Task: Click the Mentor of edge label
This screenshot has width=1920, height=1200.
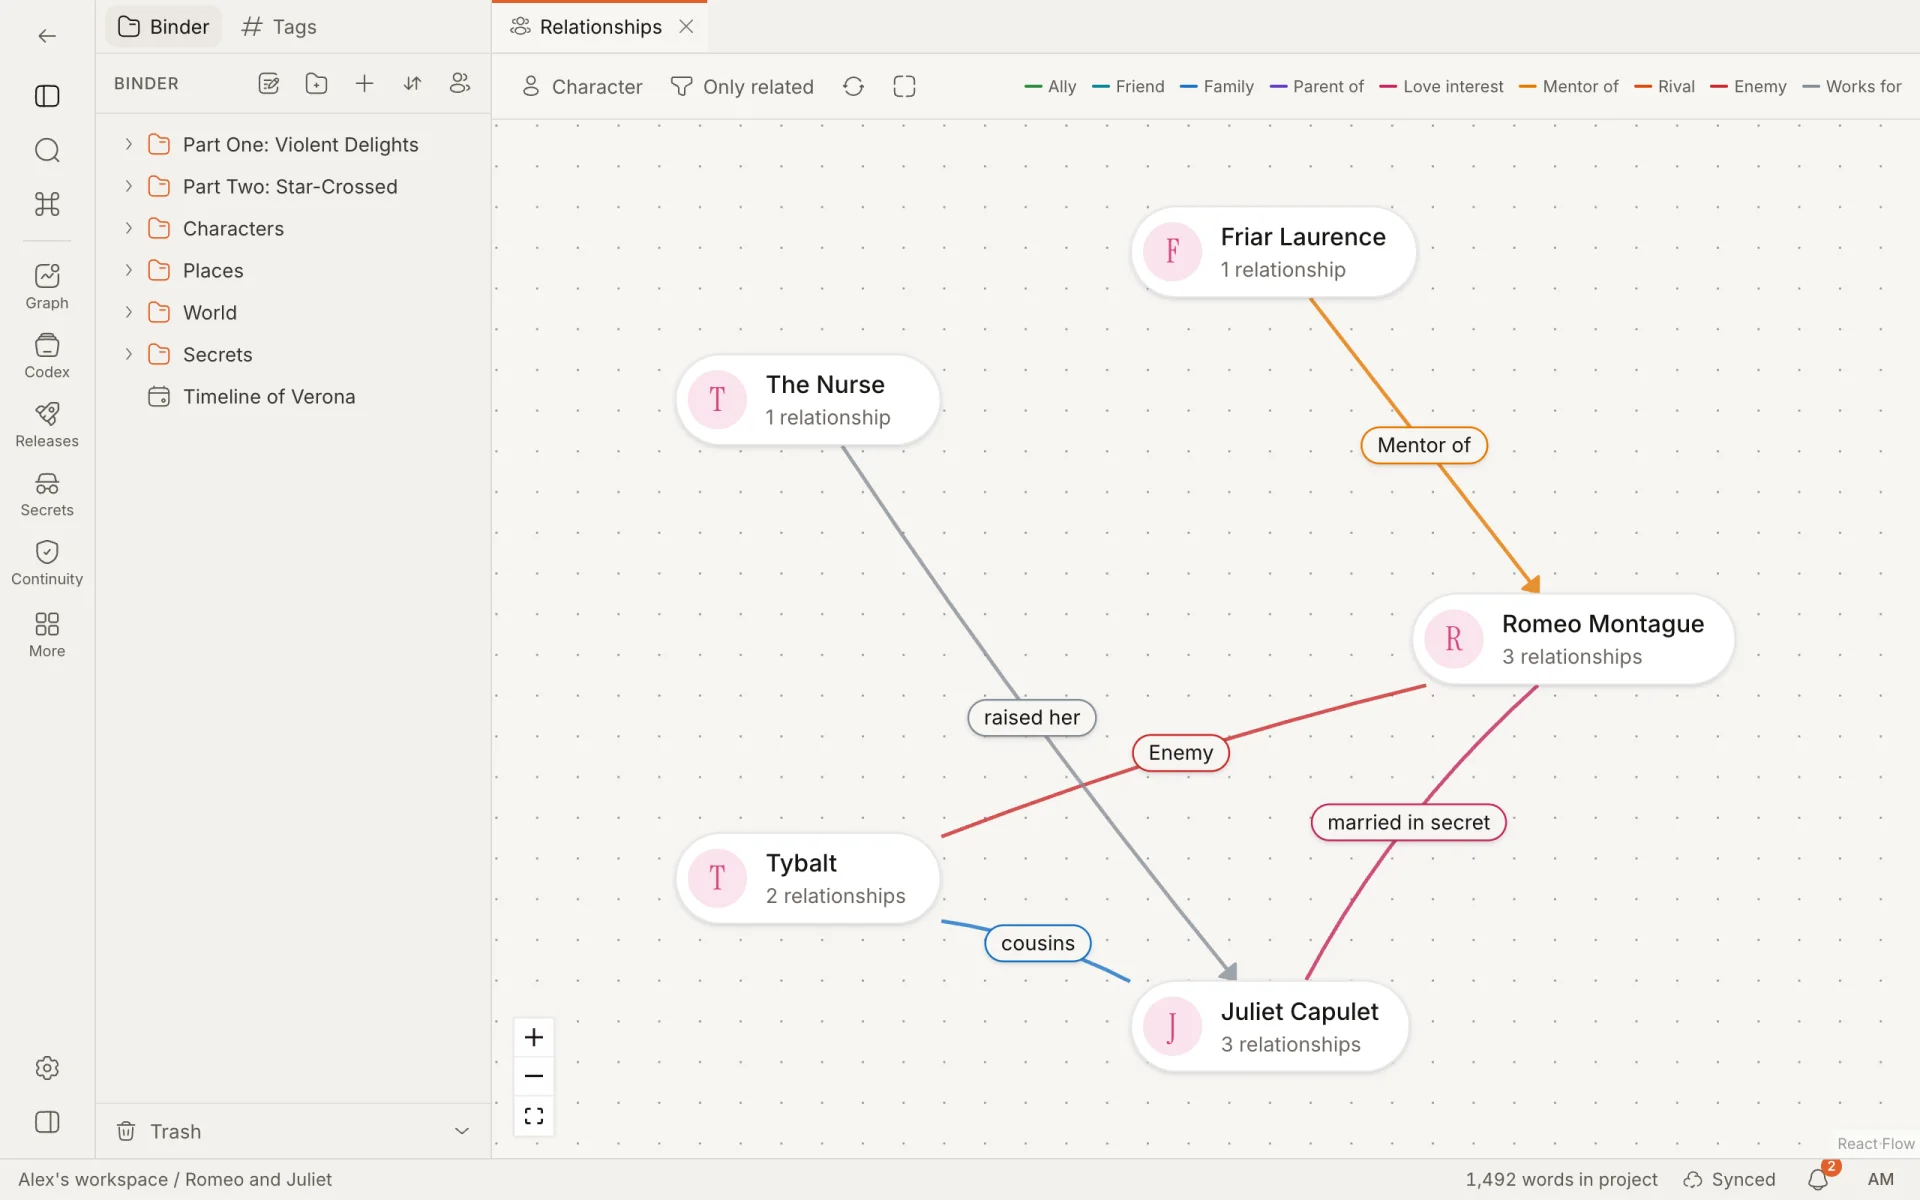Action: tap(1424, 446)
